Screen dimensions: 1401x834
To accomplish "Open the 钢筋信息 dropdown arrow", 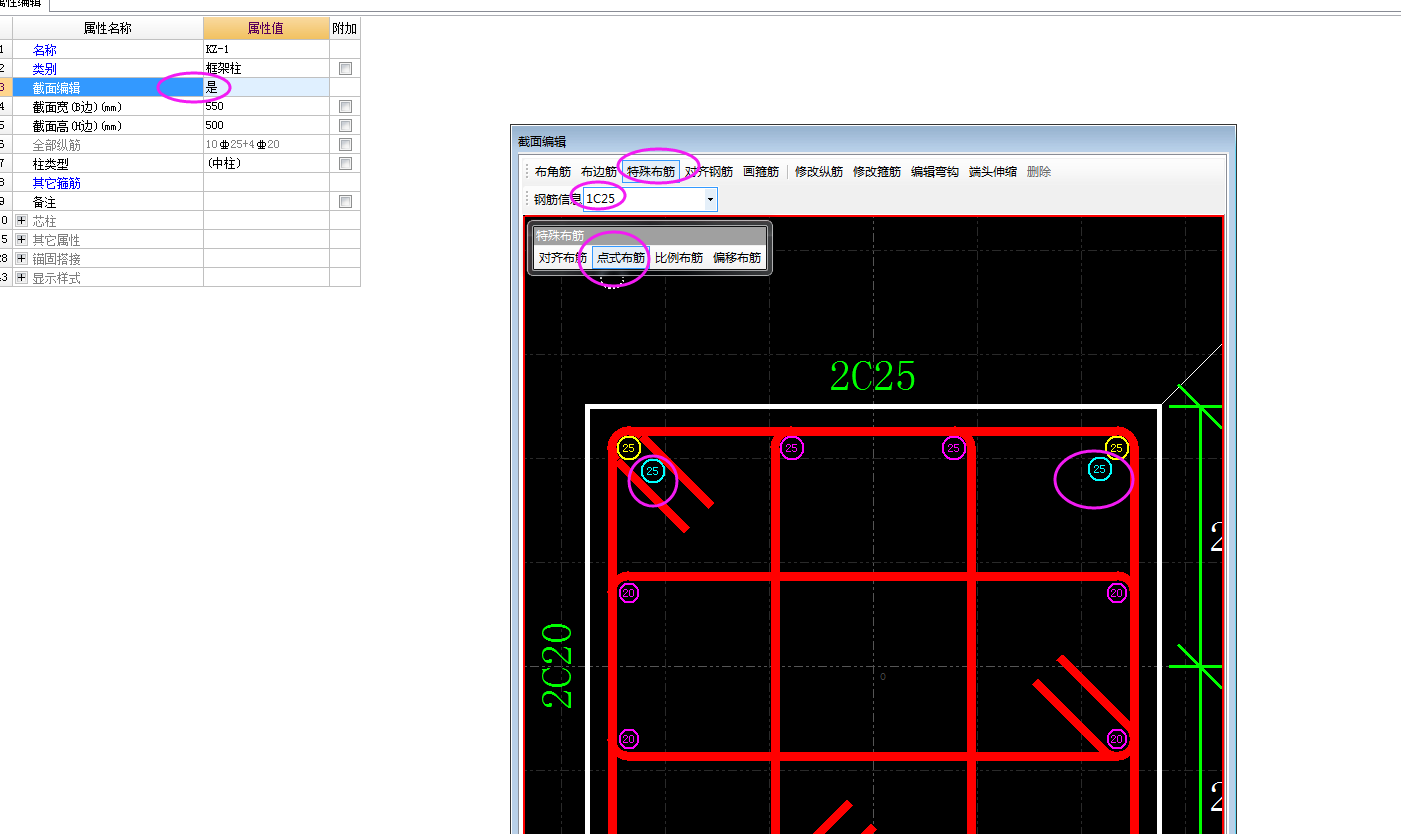I will (710, 199).
